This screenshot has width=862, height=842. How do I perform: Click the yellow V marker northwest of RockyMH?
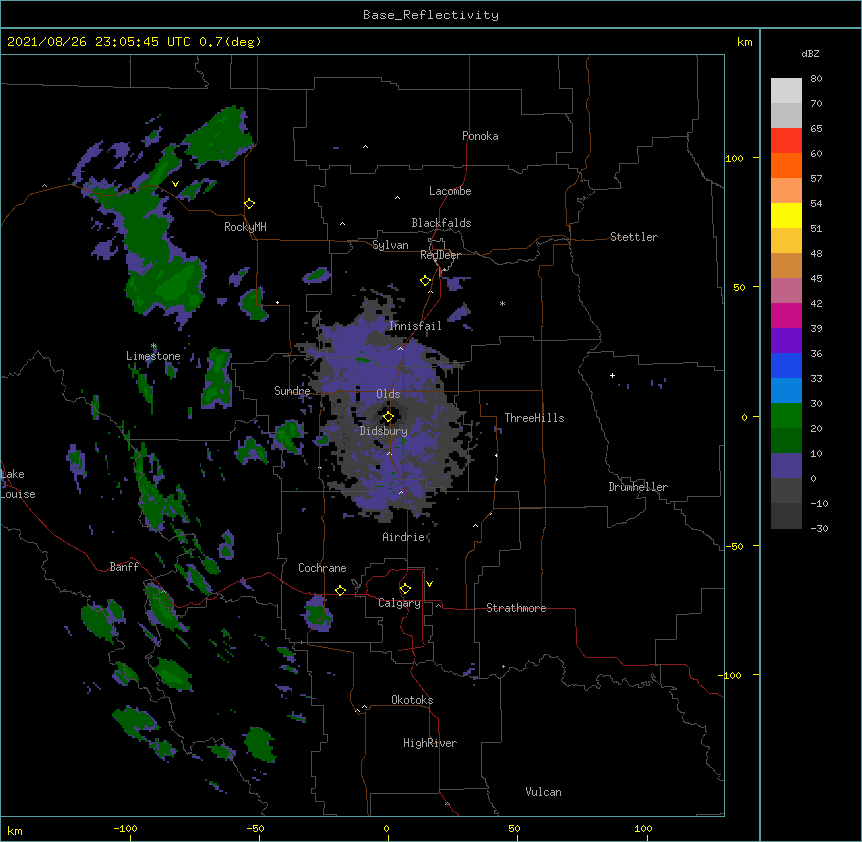pos(175,184)
